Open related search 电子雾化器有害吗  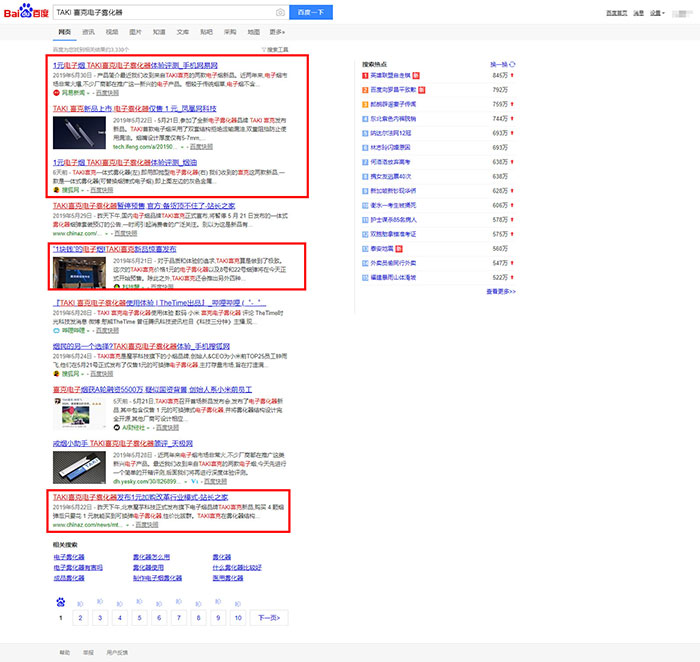click(78, 567)
